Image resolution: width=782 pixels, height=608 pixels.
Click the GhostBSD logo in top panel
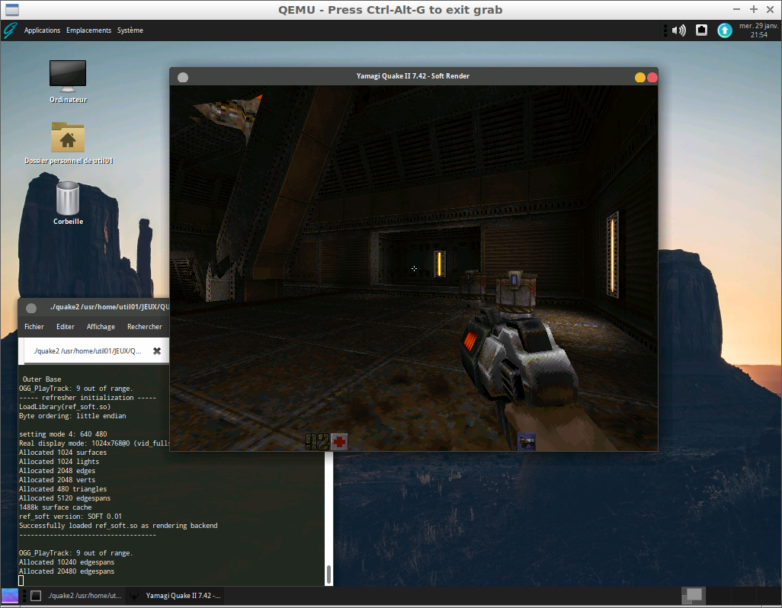click(10, 30)
